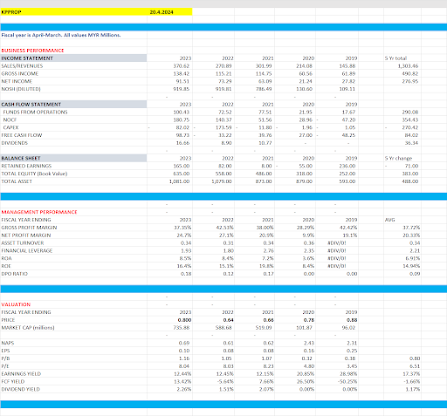Select sales value 370.62 for 2023
Image resolution: width=447 pixels, height=416 pixels.
[182, 66]
